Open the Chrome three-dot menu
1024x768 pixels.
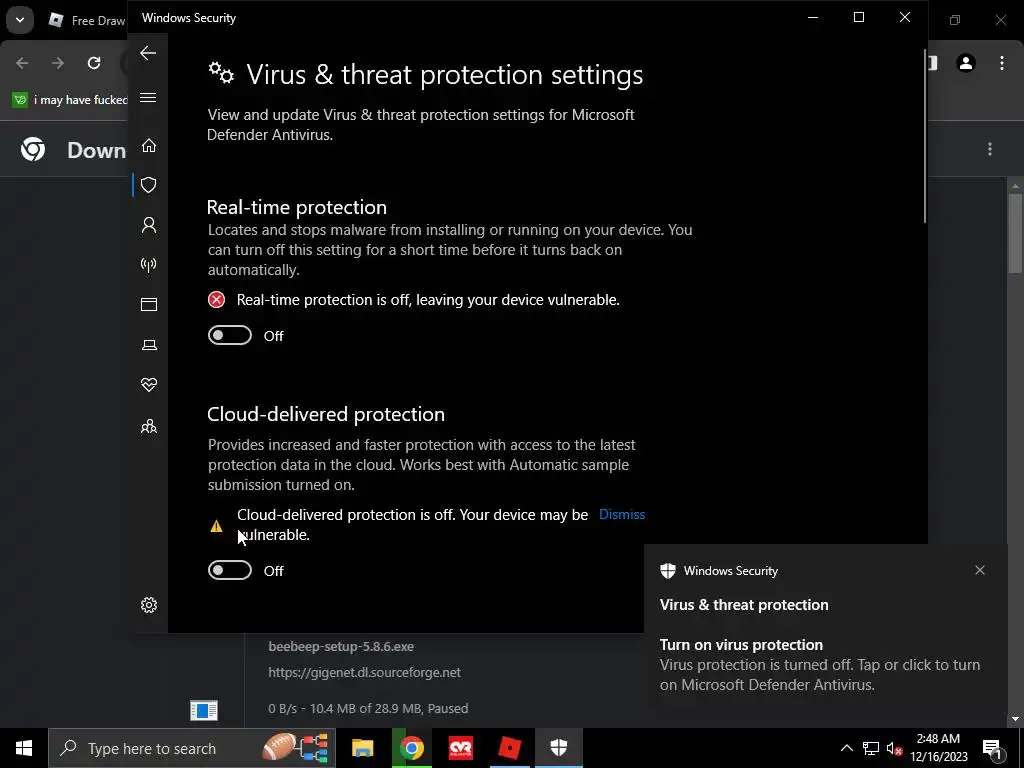point(1002,63)
